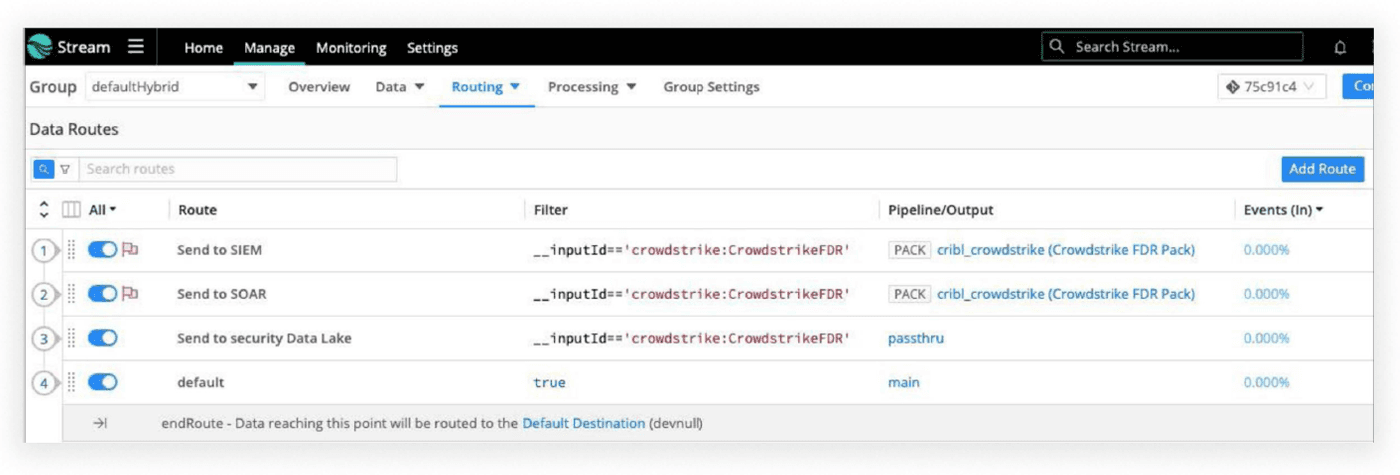
Task: Expand route number 1 row
Action: point(45,251)
